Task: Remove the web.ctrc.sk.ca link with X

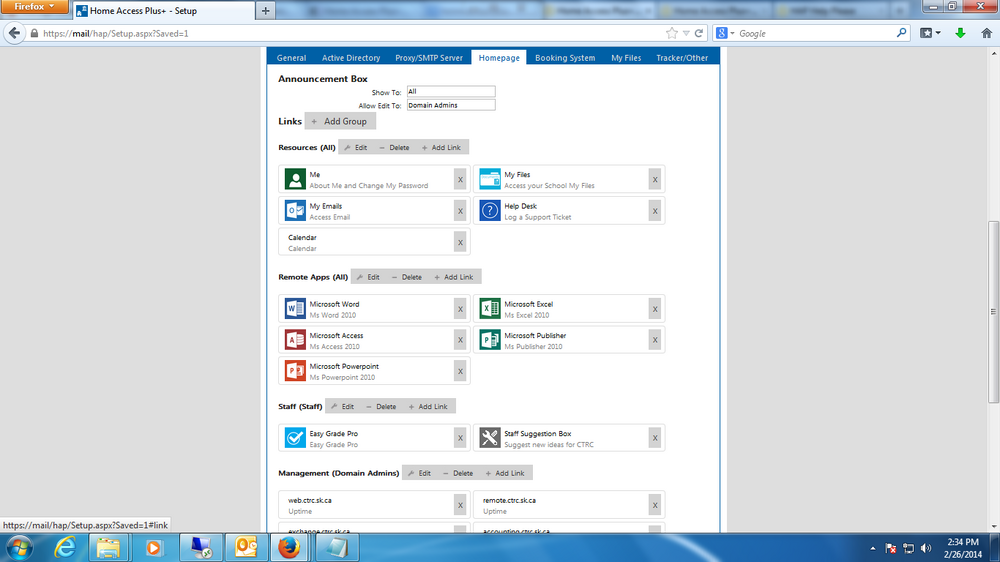Action: pyautogui.click(x=460, y=505)
